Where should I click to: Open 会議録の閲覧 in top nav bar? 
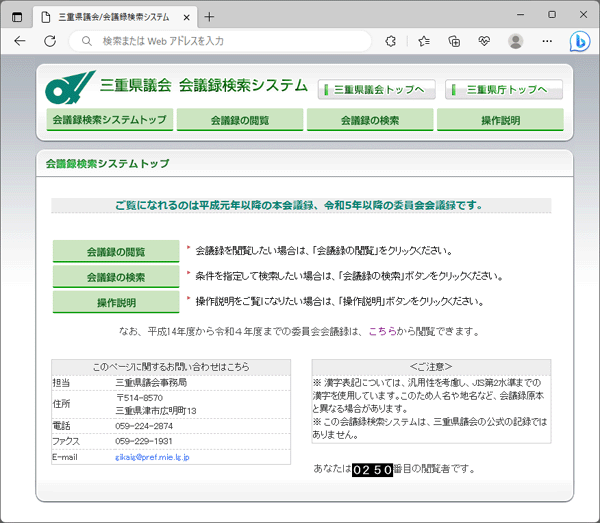click(x=240, y=120)
